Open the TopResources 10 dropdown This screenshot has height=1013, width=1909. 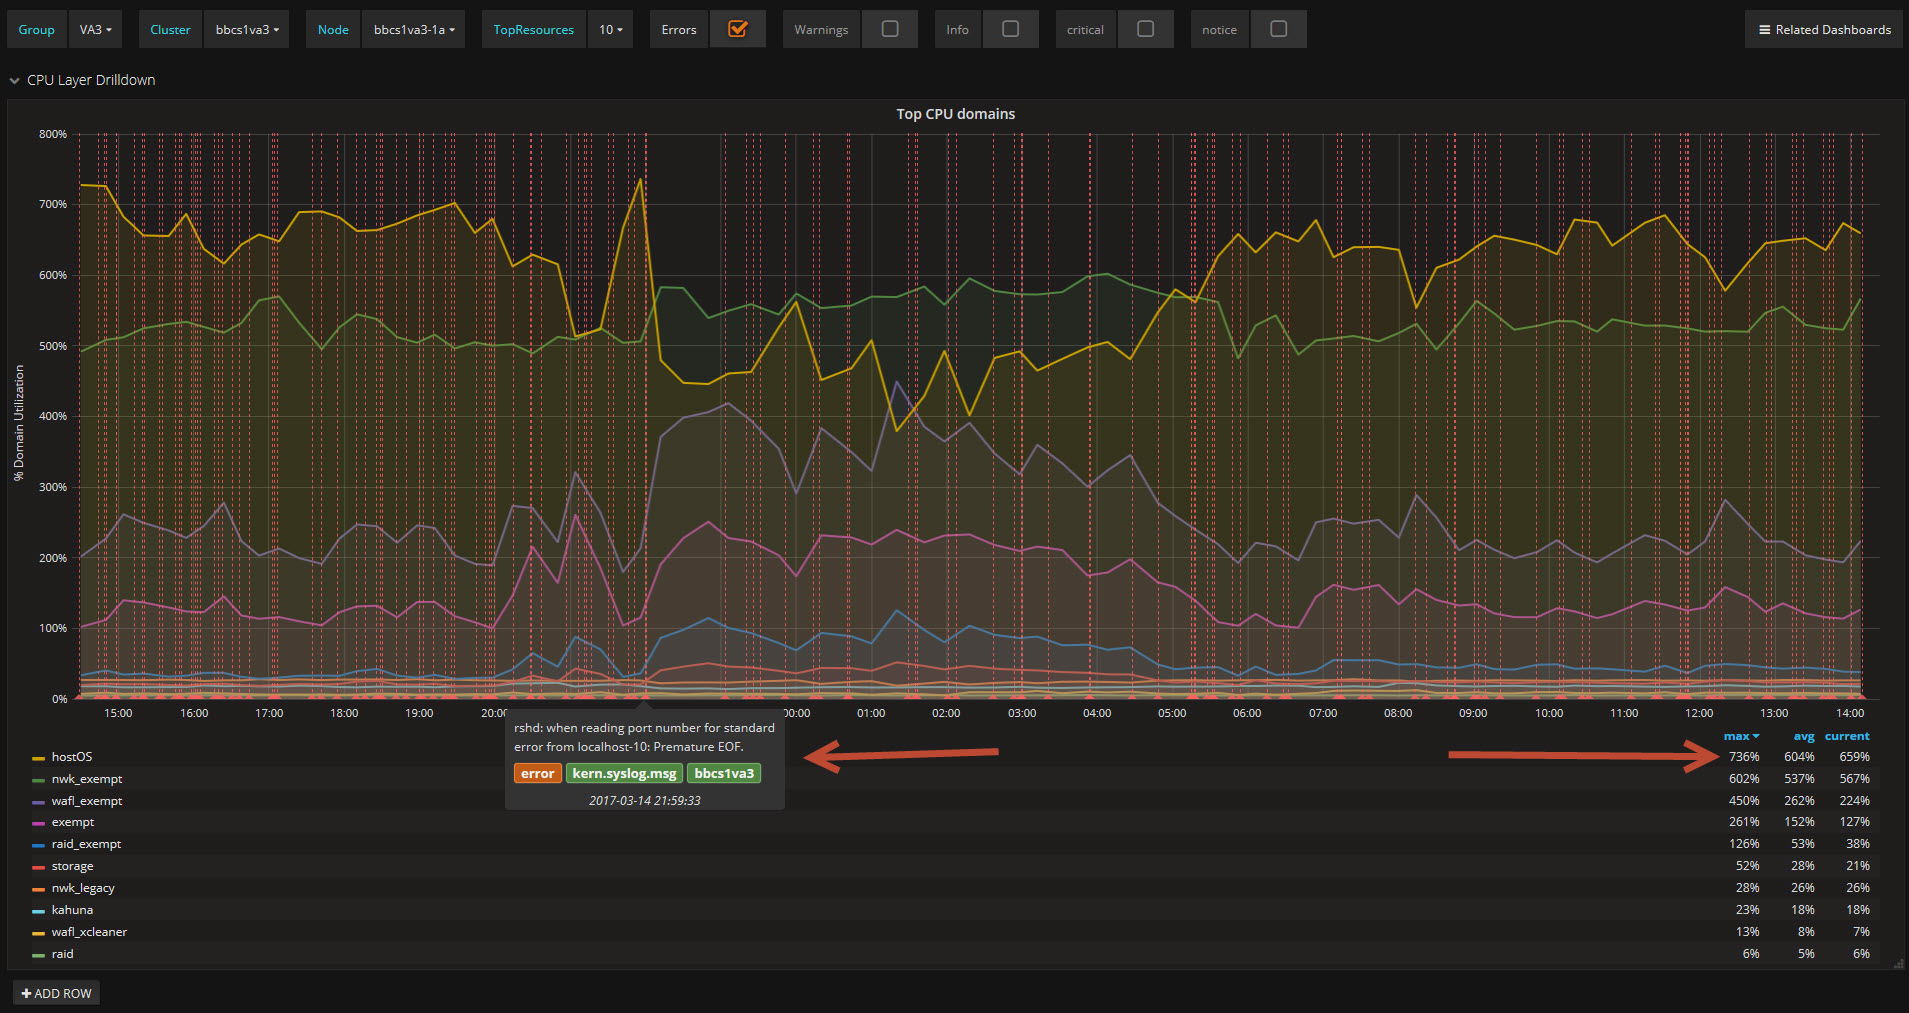610,30
